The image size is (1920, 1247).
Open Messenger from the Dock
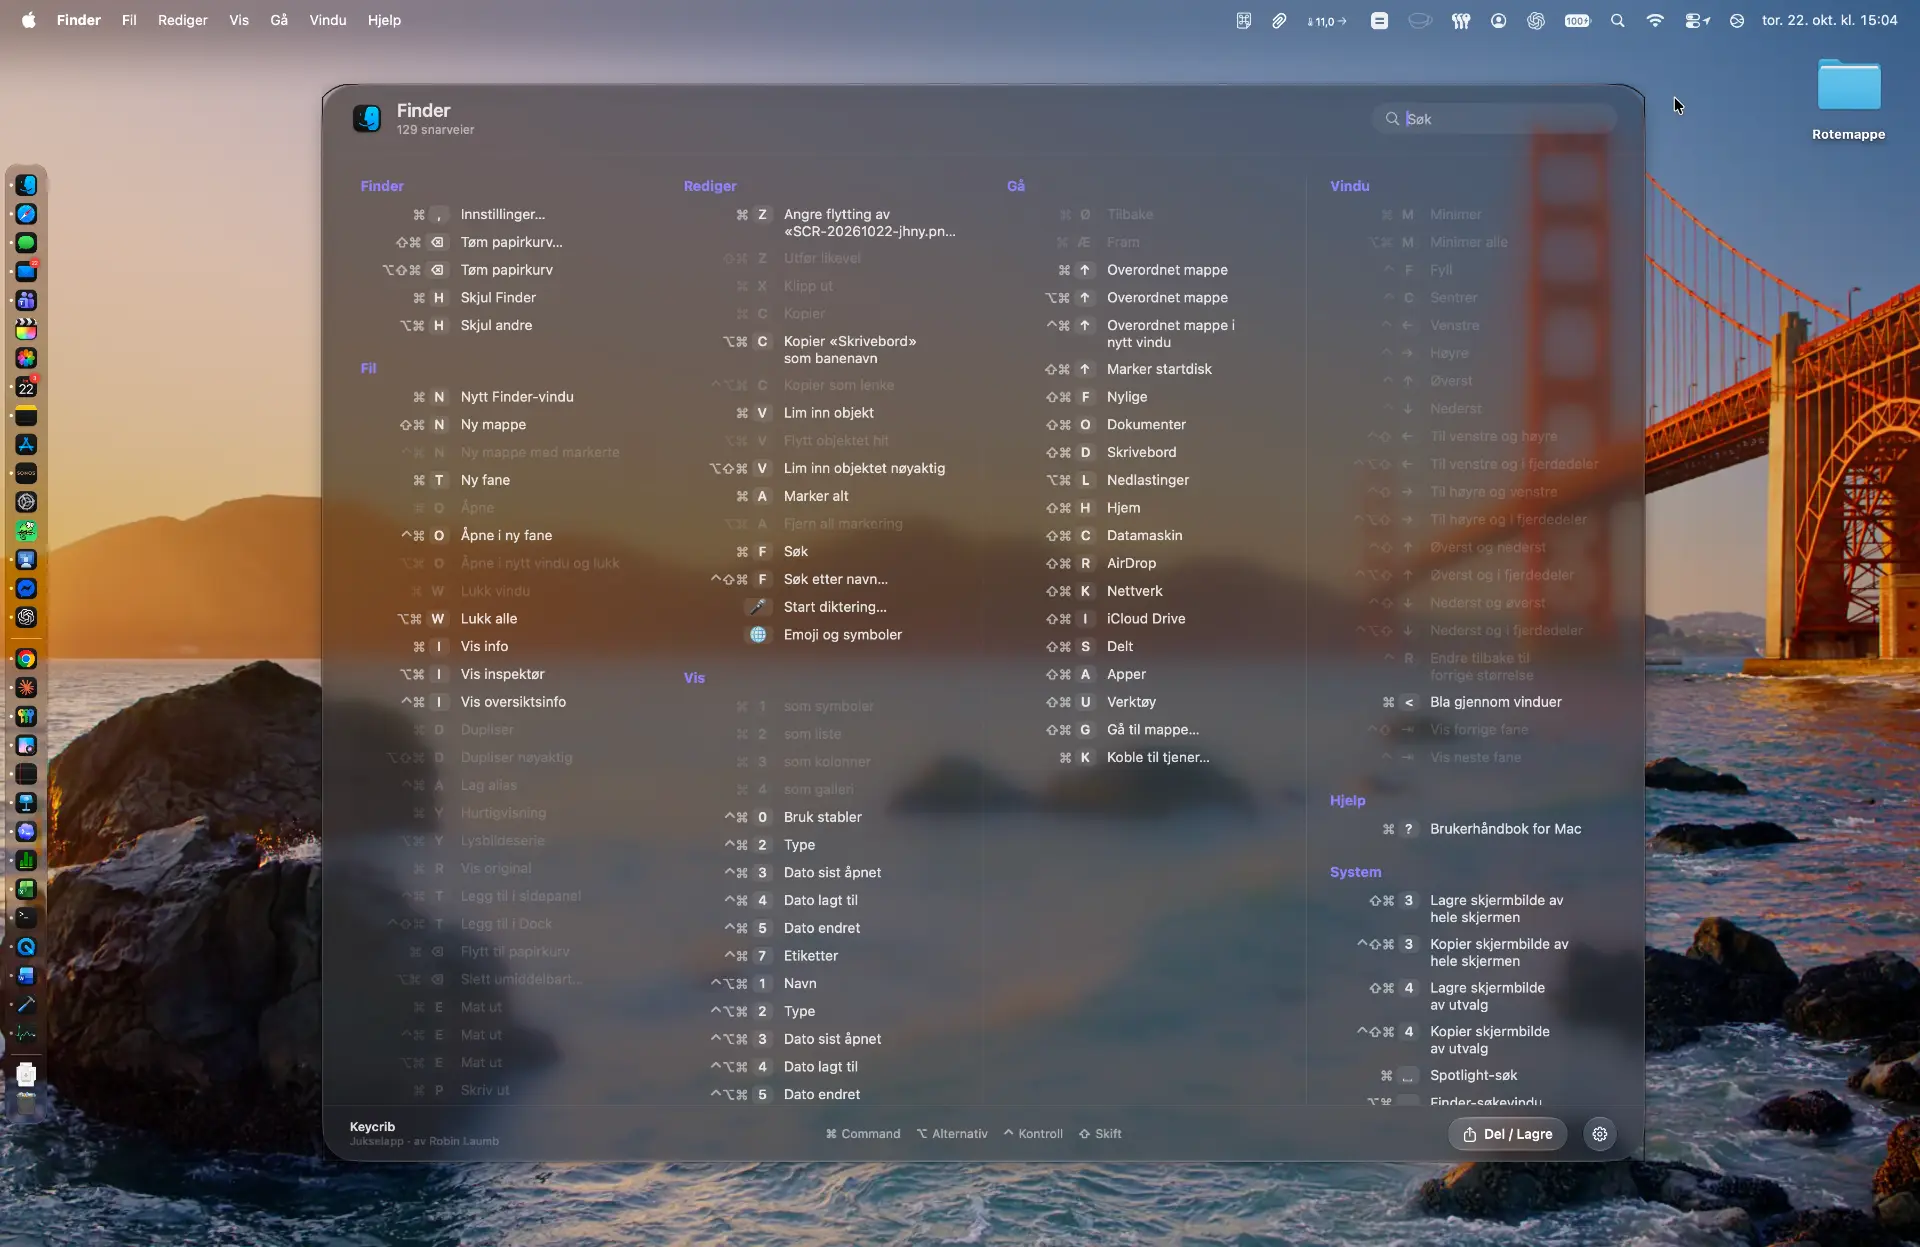pos(27,589)
